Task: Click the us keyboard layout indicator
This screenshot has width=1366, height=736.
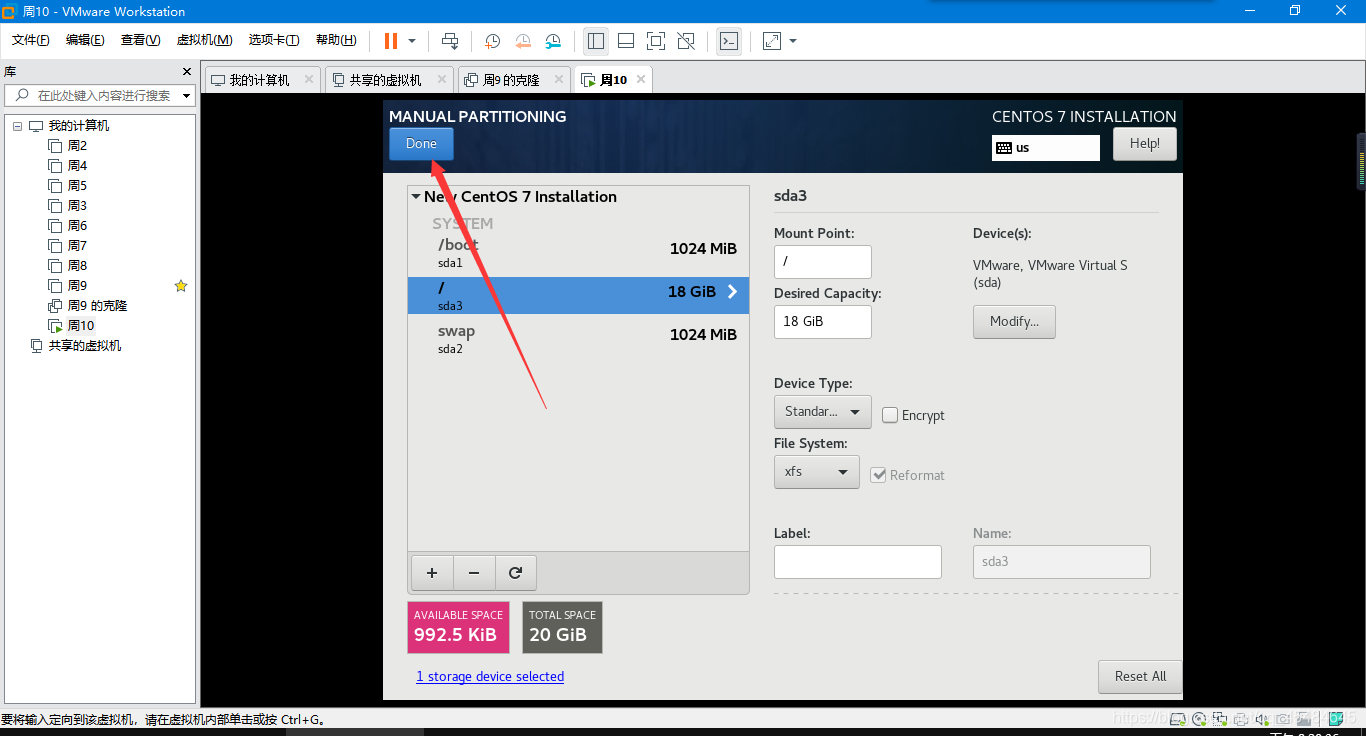Action: (1046, 147)
